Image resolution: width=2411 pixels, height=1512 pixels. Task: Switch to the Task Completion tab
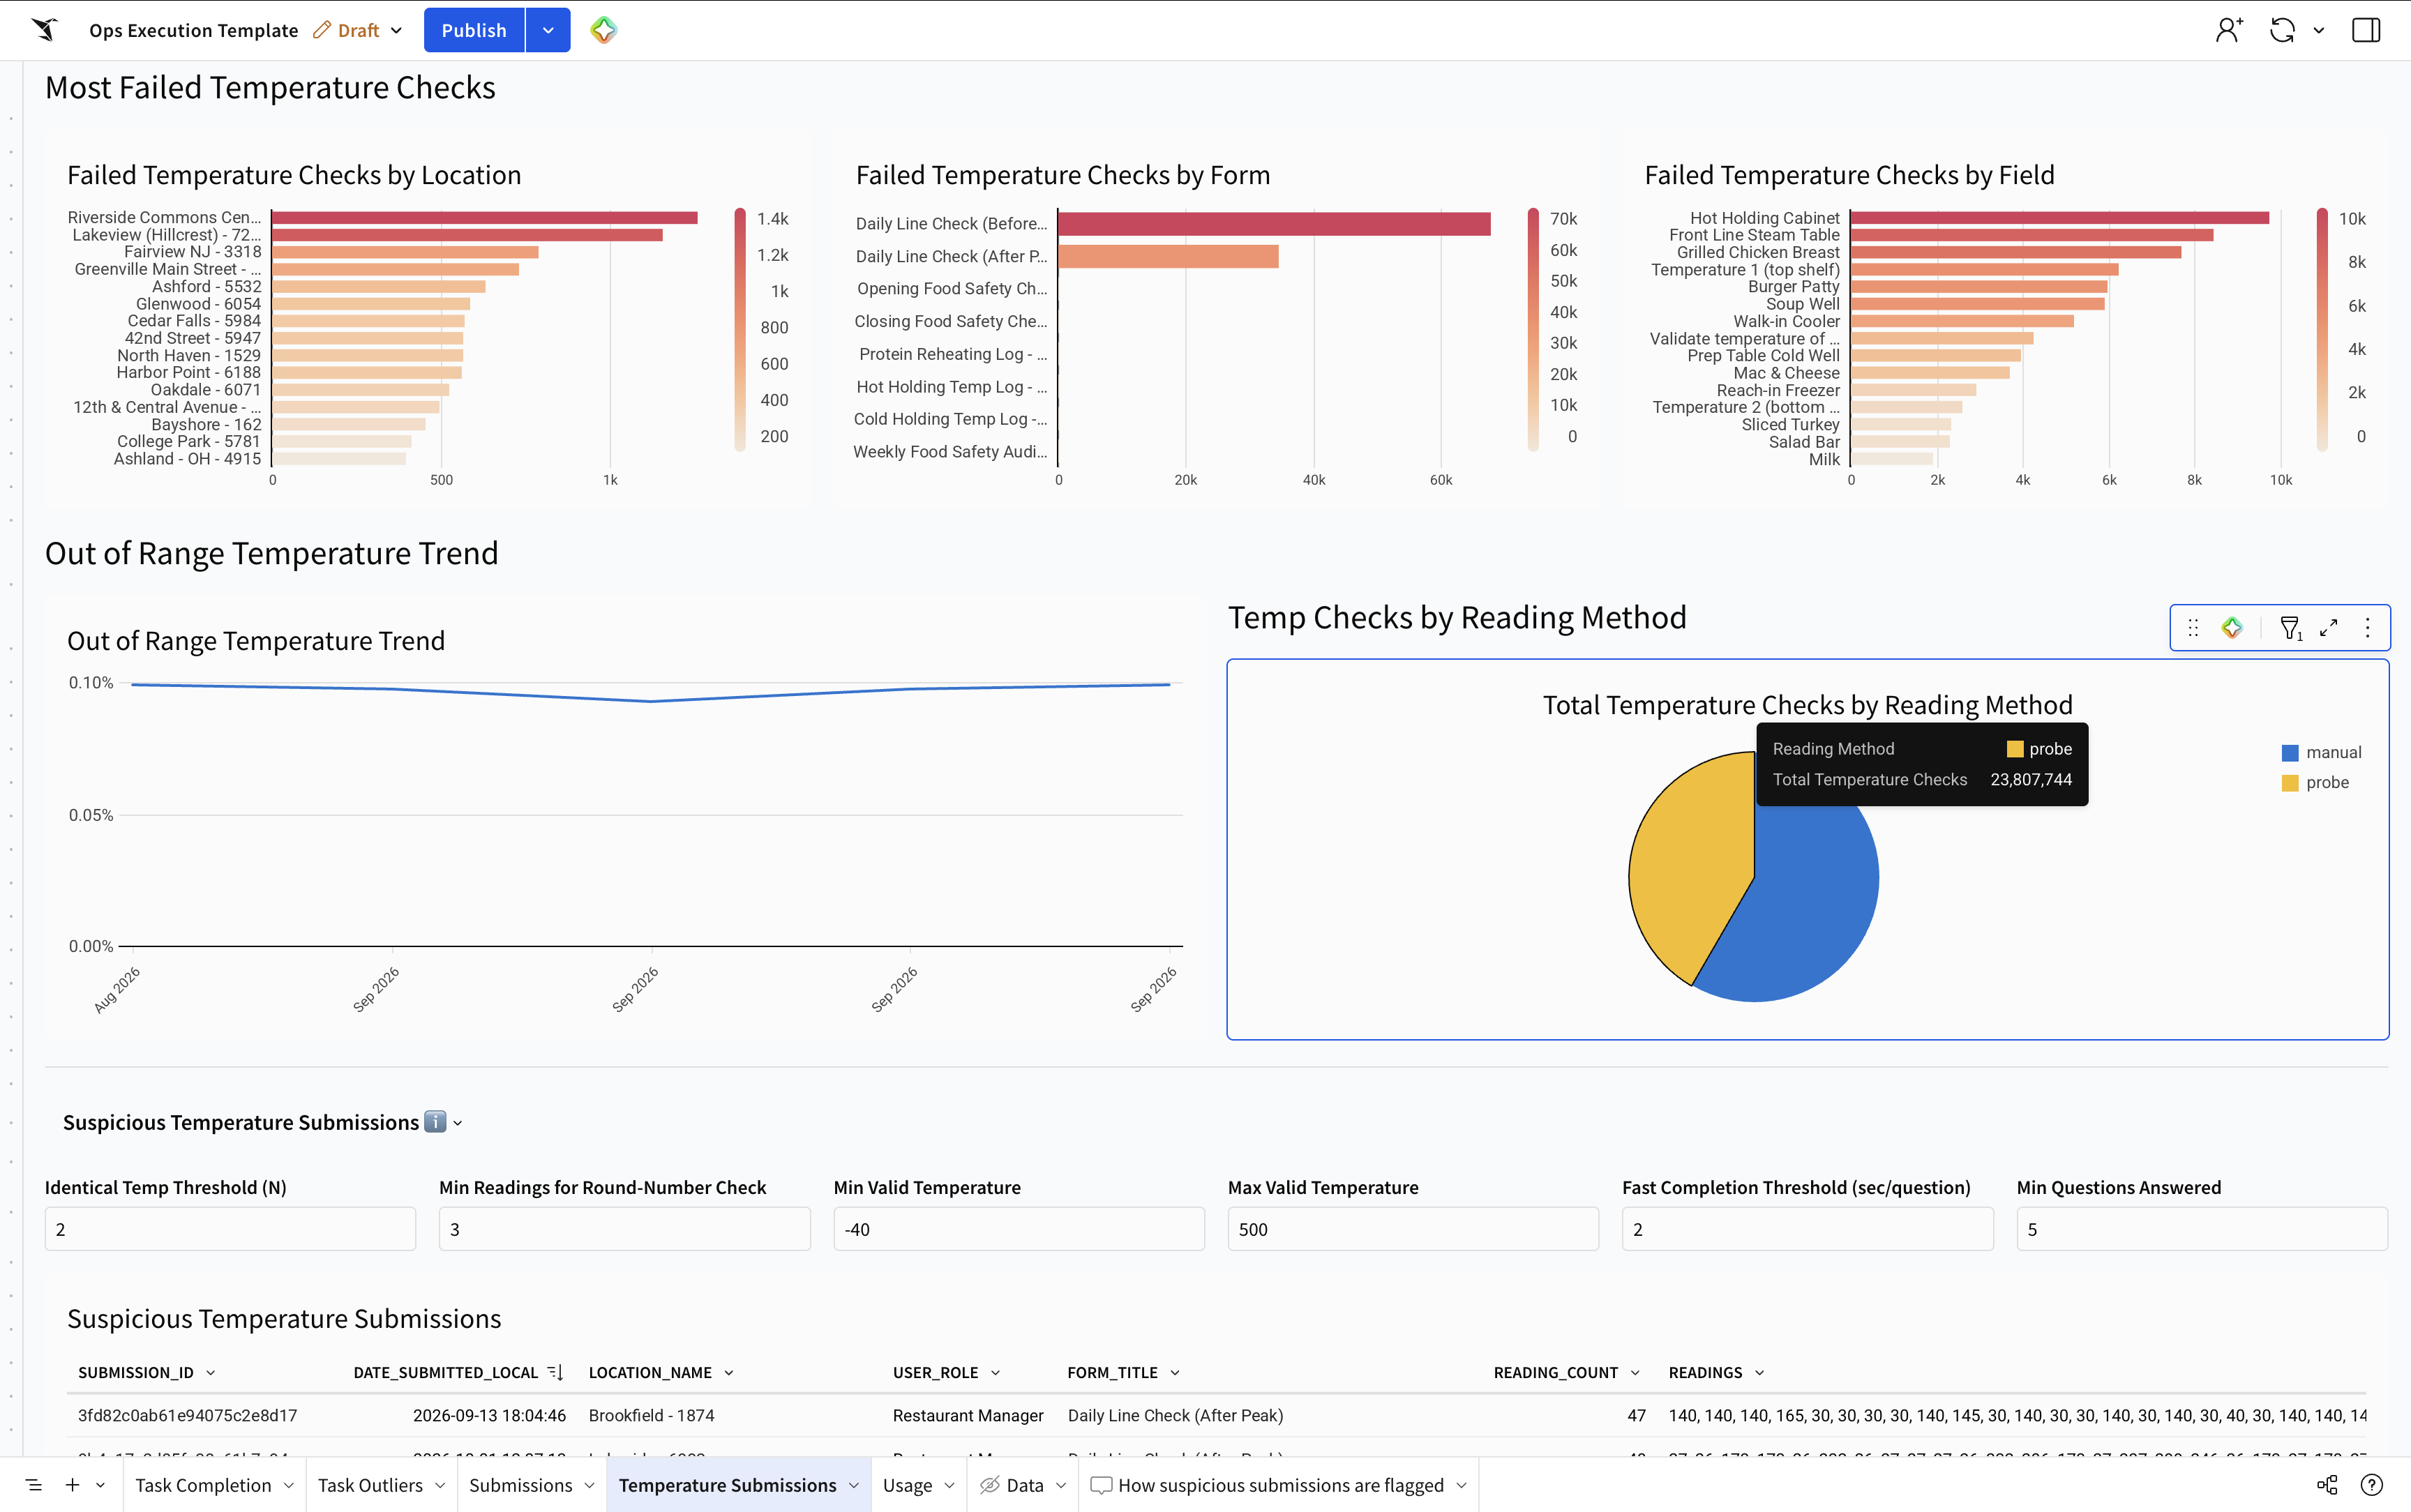coord(203,1485)
